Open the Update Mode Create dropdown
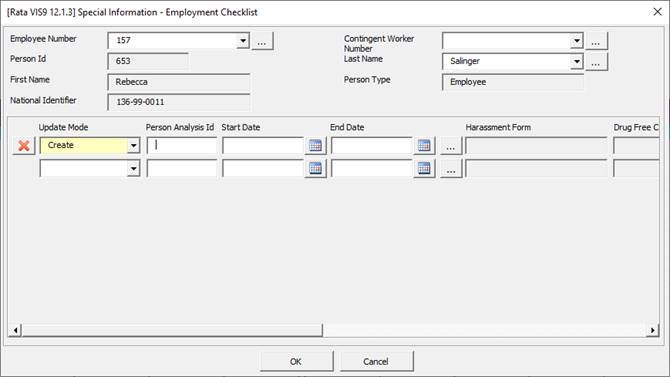Image resolution: width=670 pixels, height=377 pixels. point(133,146)
